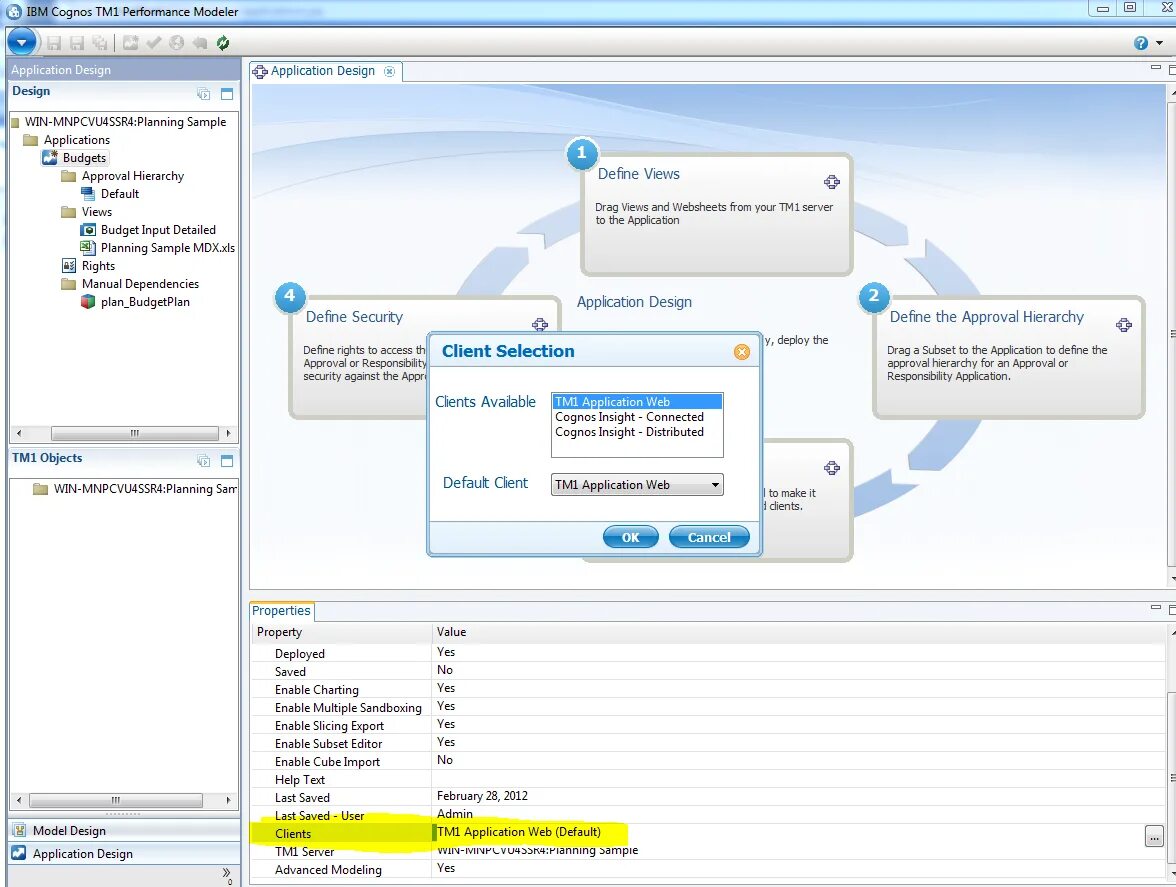The height and width of the screenshot is (887, 1176).
Task: Click the new application picture icon in toolbar
Action: point(130,43)
